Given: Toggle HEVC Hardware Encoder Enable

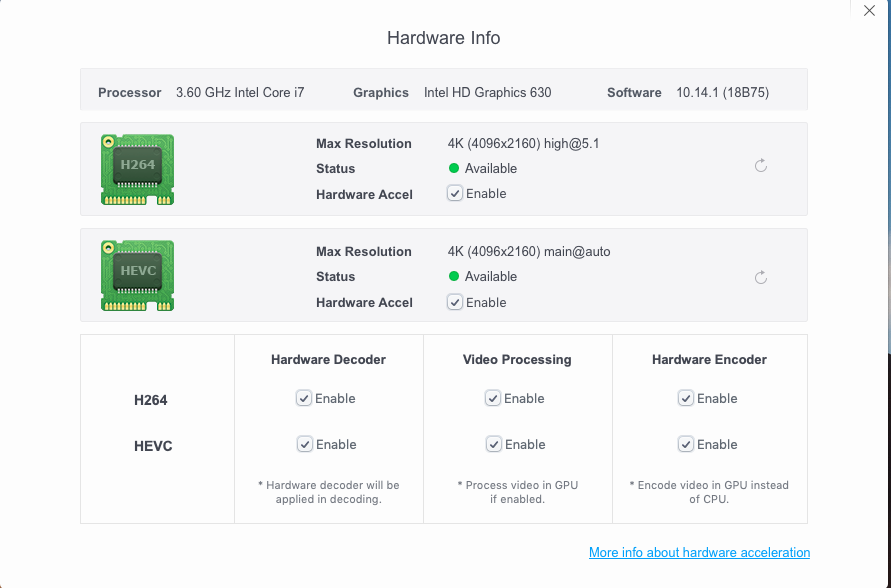Looking at the screenshot, I should pos(685,444).
